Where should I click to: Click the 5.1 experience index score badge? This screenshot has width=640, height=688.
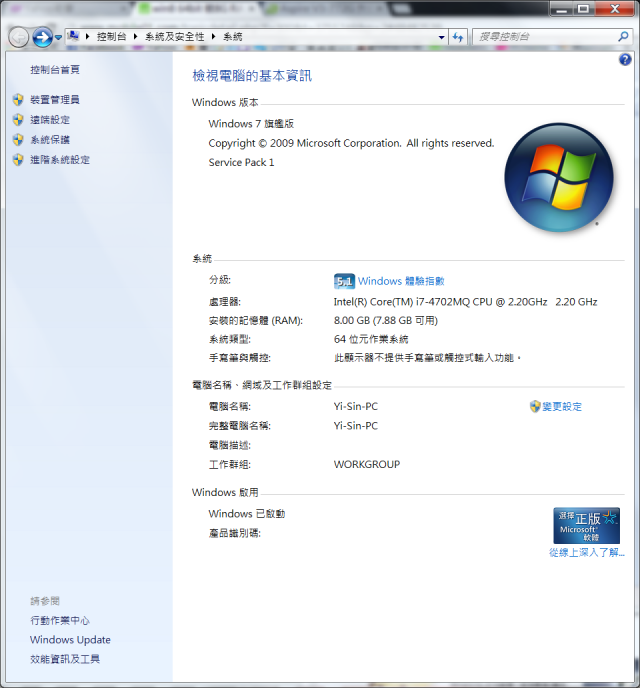coord(344,281)
